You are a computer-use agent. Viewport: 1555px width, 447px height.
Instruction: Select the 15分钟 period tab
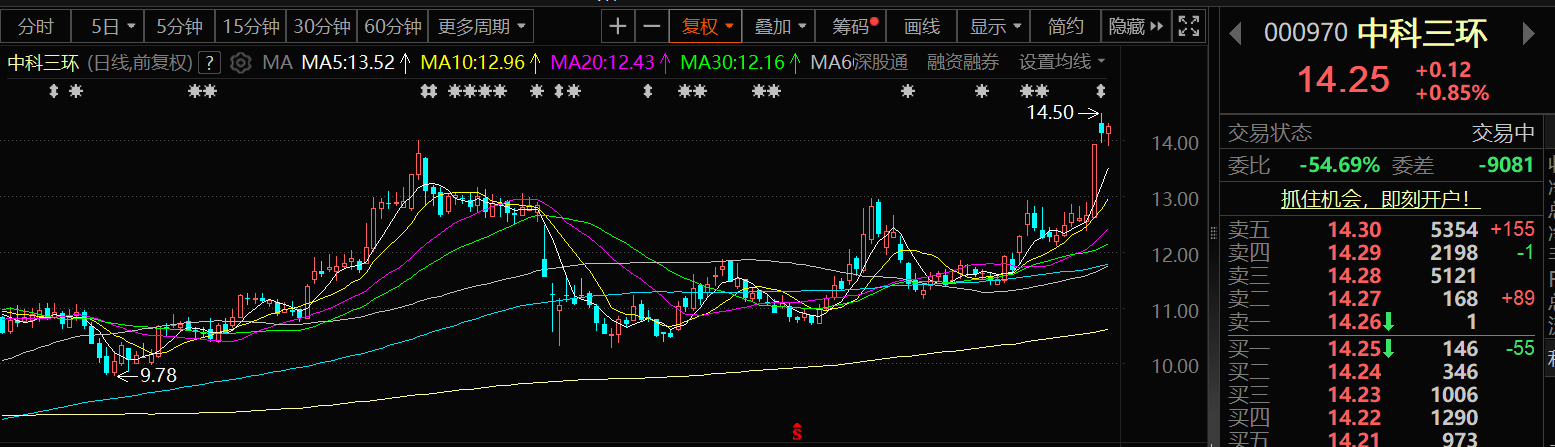click(251, 26)
